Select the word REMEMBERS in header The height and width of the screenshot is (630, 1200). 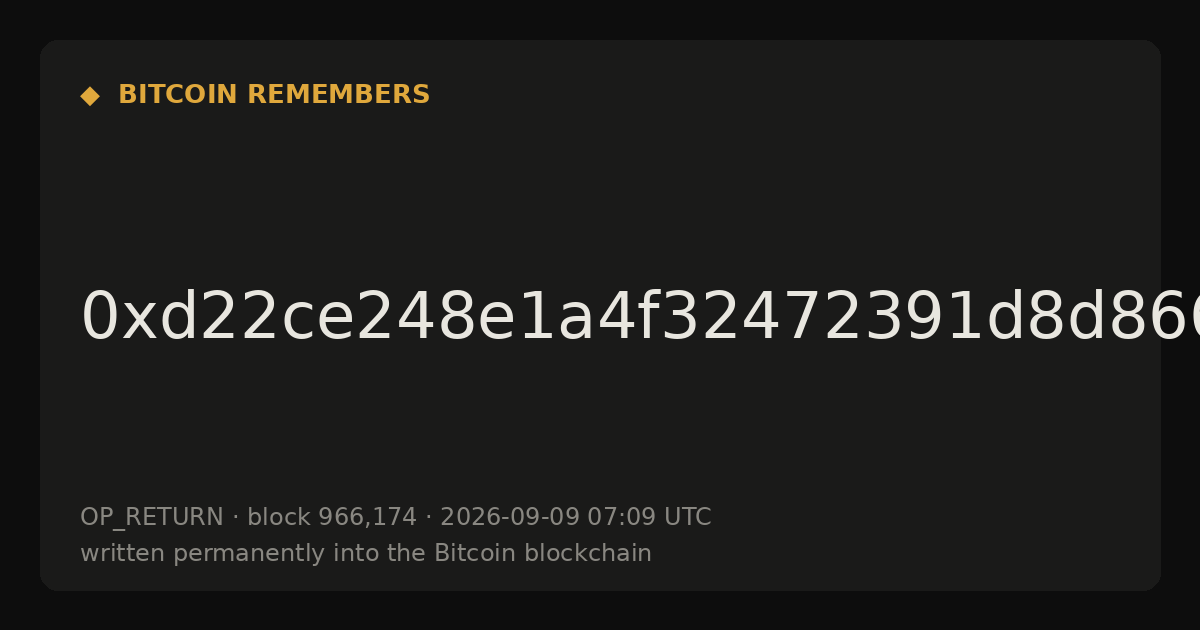coord(338,95)
